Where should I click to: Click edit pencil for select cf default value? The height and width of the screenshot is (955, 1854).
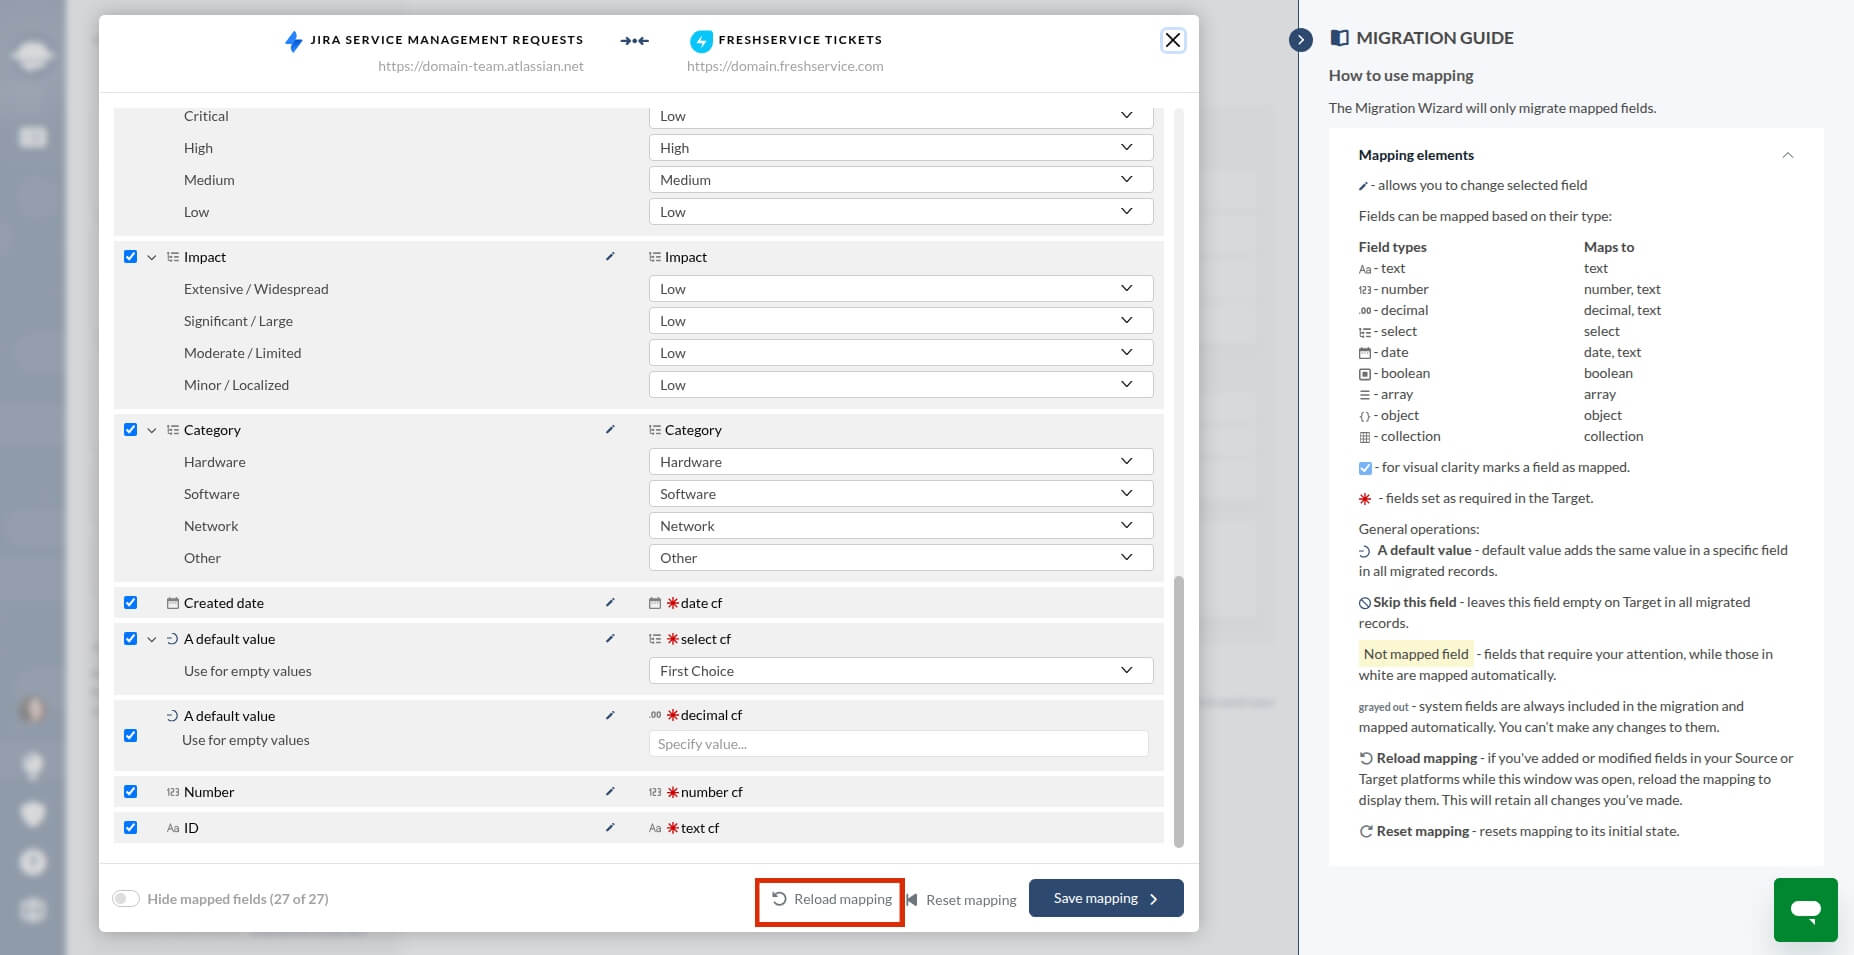pyautogui.click(x=610, y=639)
